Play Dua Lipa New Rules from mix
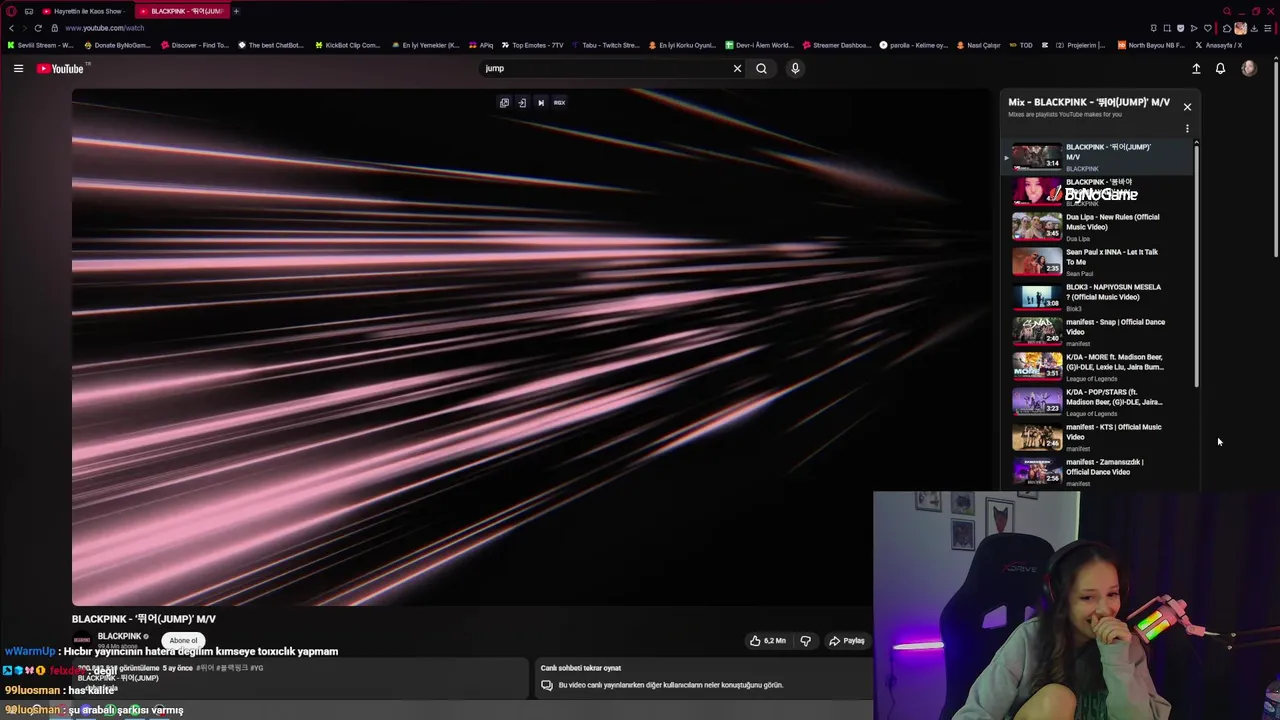The height and width of the screenshot is (720, 1280). click(1100, 227)
